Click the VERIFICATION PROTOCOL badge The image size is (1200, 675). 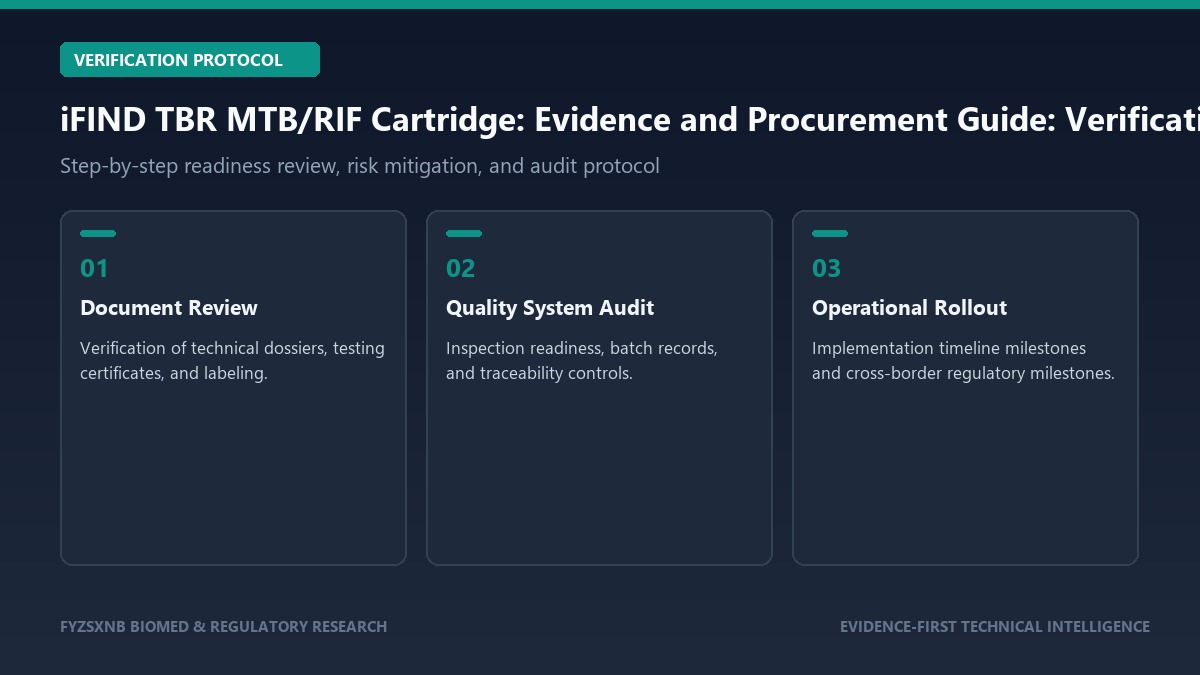(190, 60)
